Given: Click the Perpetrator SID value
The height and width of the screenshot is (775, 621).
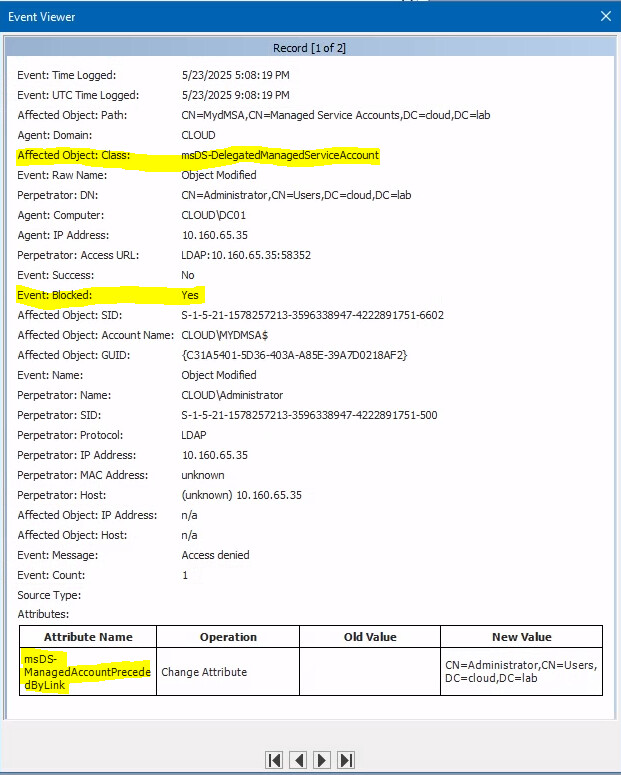Looking at the screenshot, I should tap(309, 415).
